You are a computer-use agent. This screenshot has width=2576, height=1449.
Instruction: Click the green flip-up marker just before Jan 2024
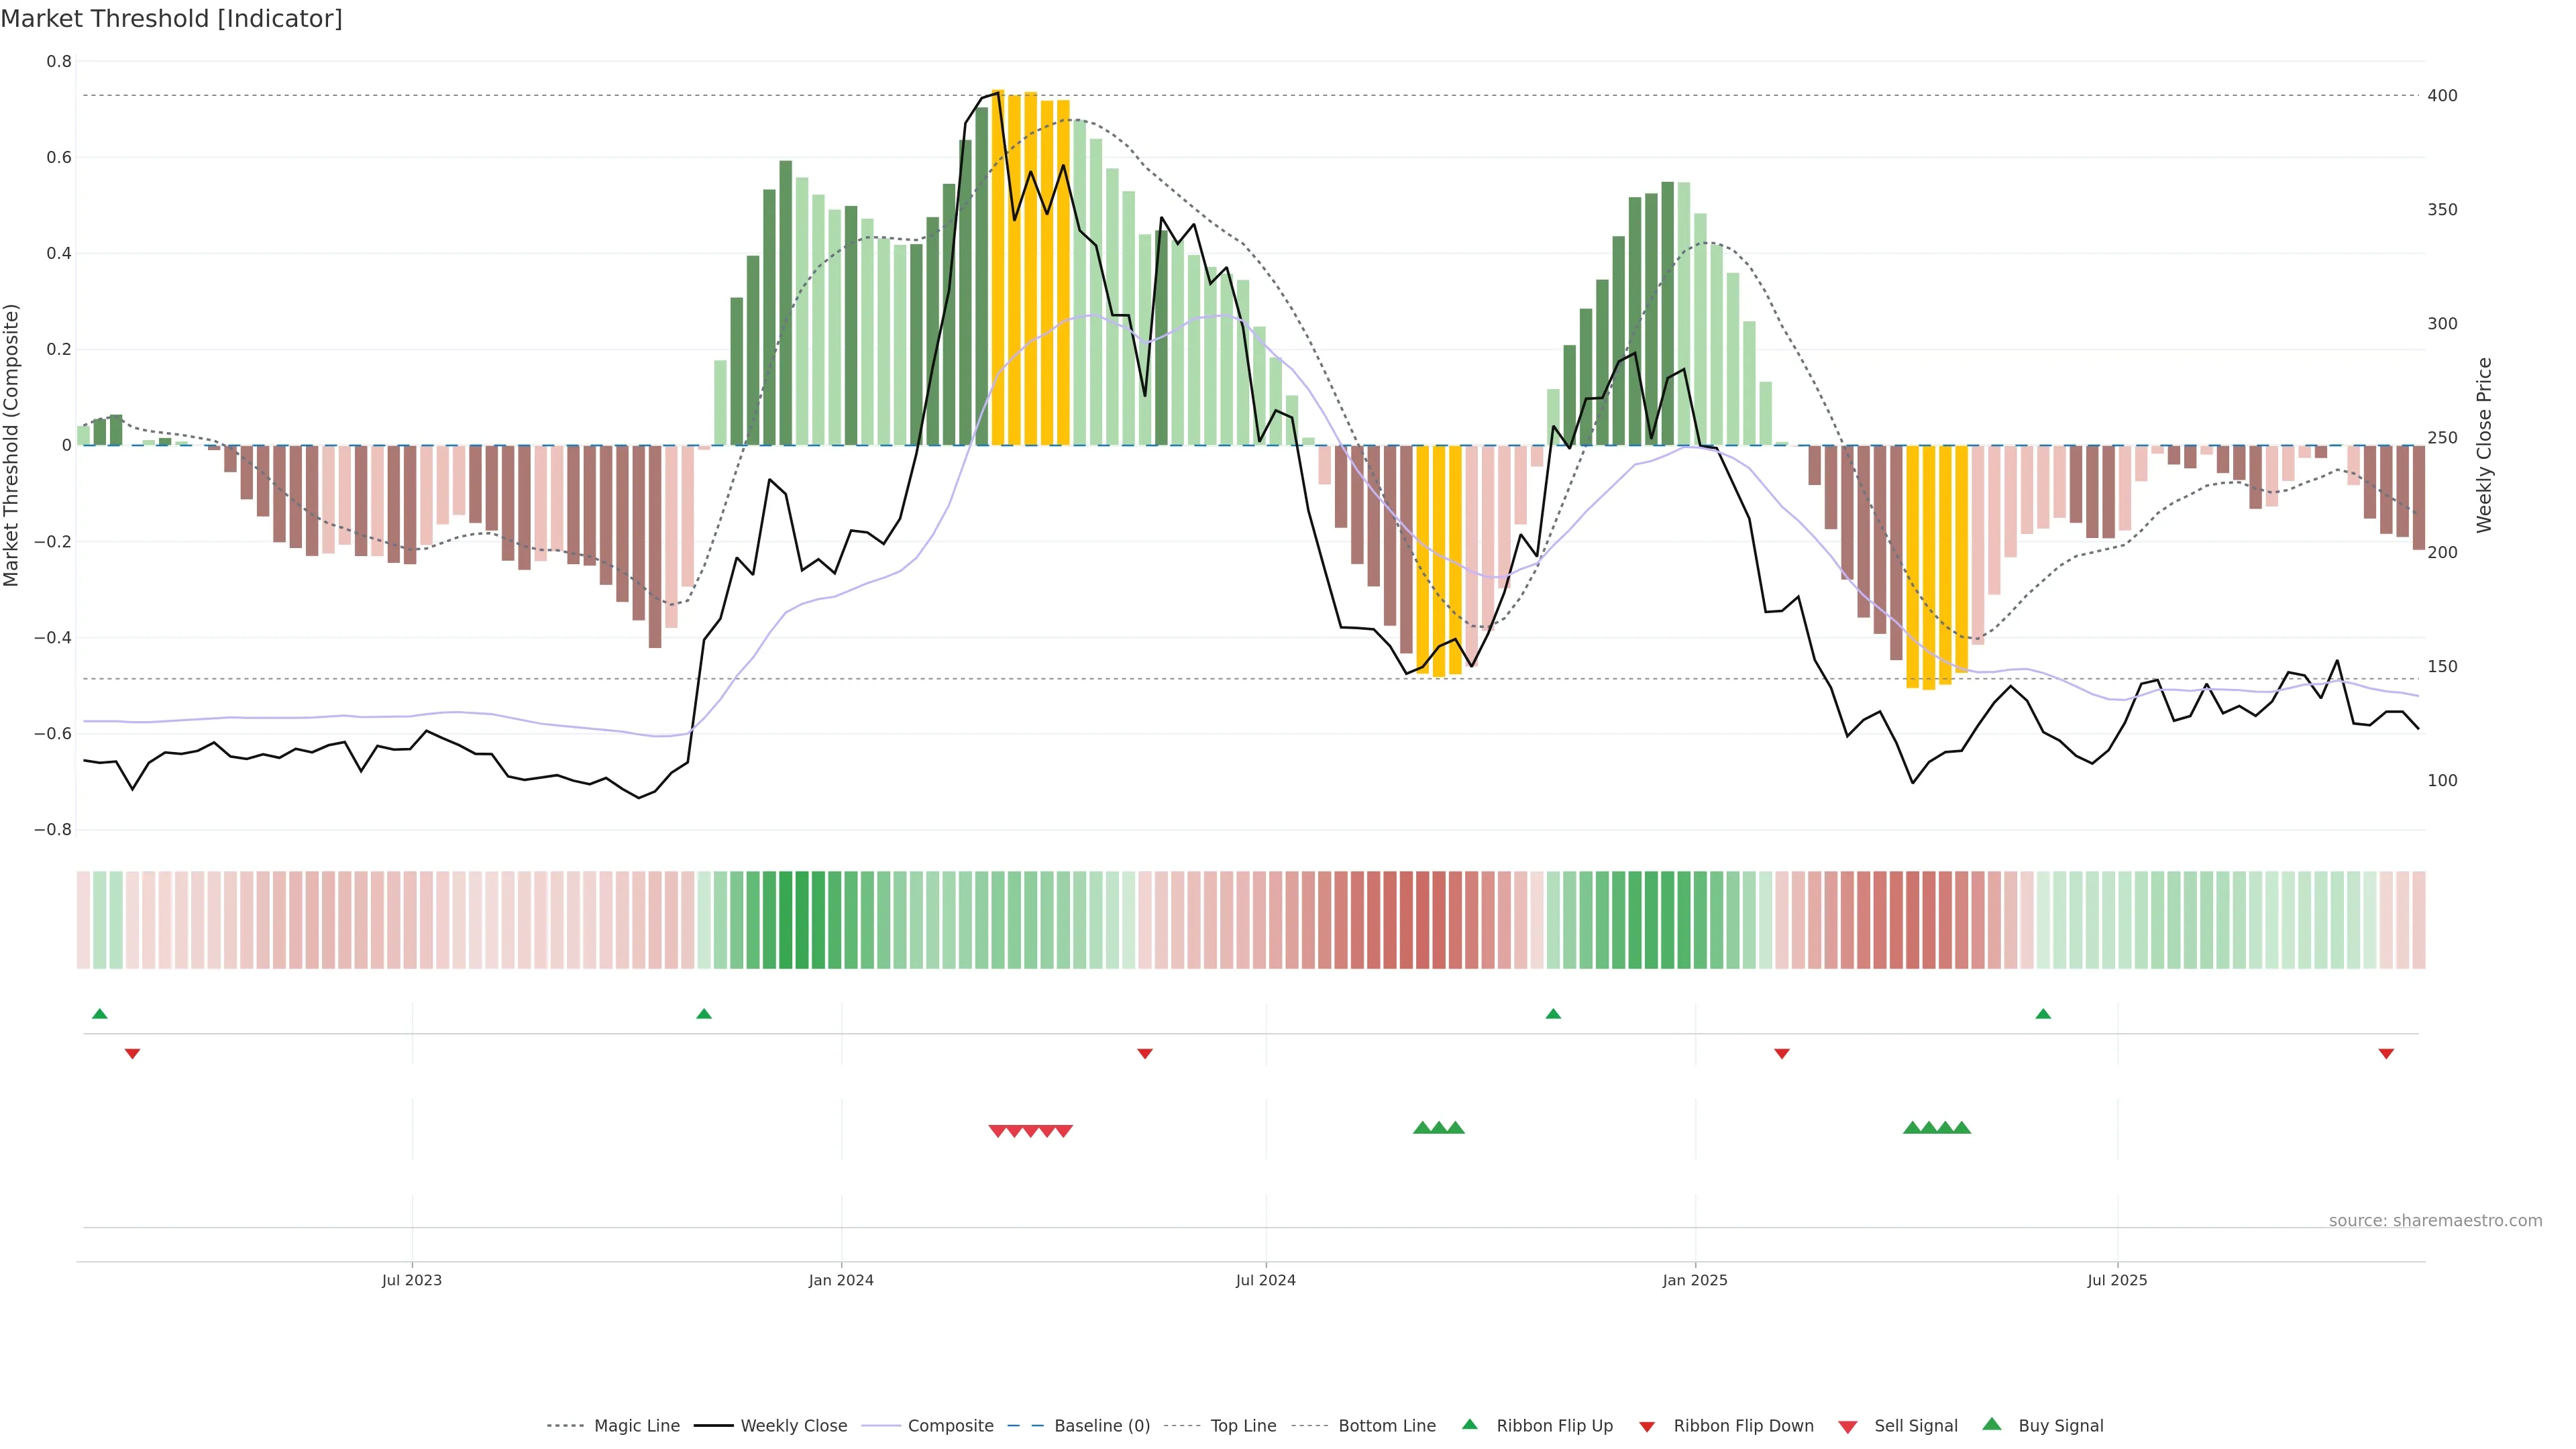(704, 1014)
